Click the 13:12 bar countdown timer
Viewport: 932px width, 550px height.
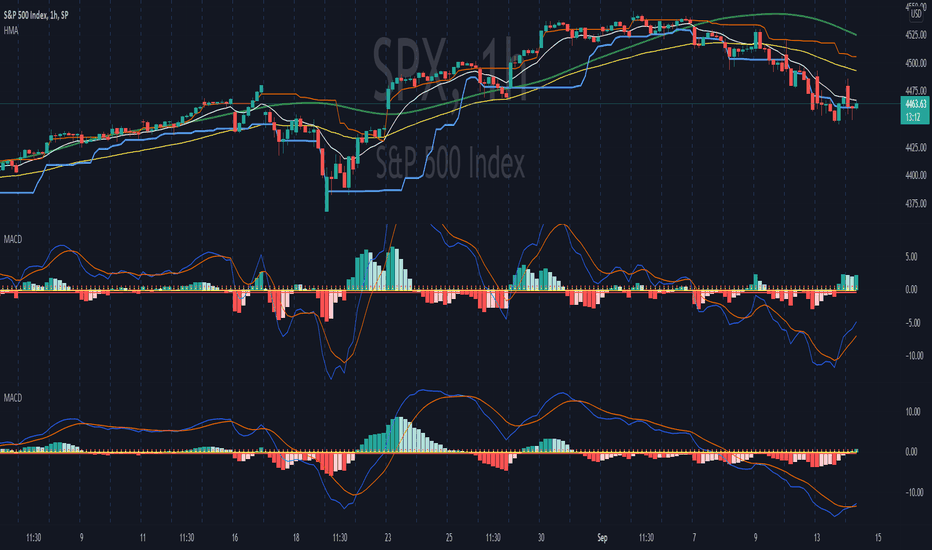[x=914, y=117]
